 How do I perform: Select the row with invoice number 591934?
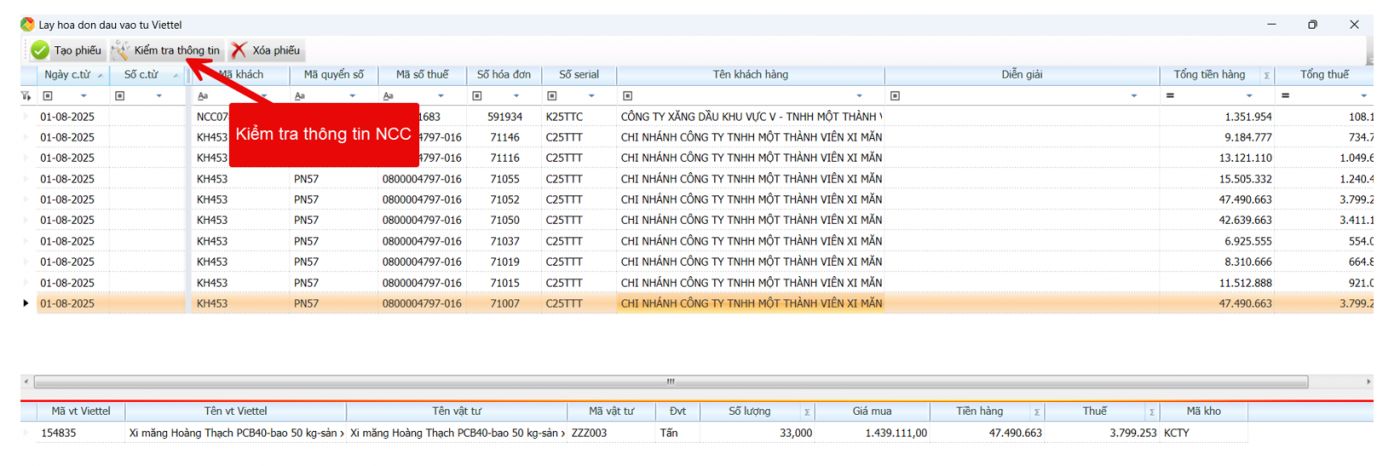504,116
